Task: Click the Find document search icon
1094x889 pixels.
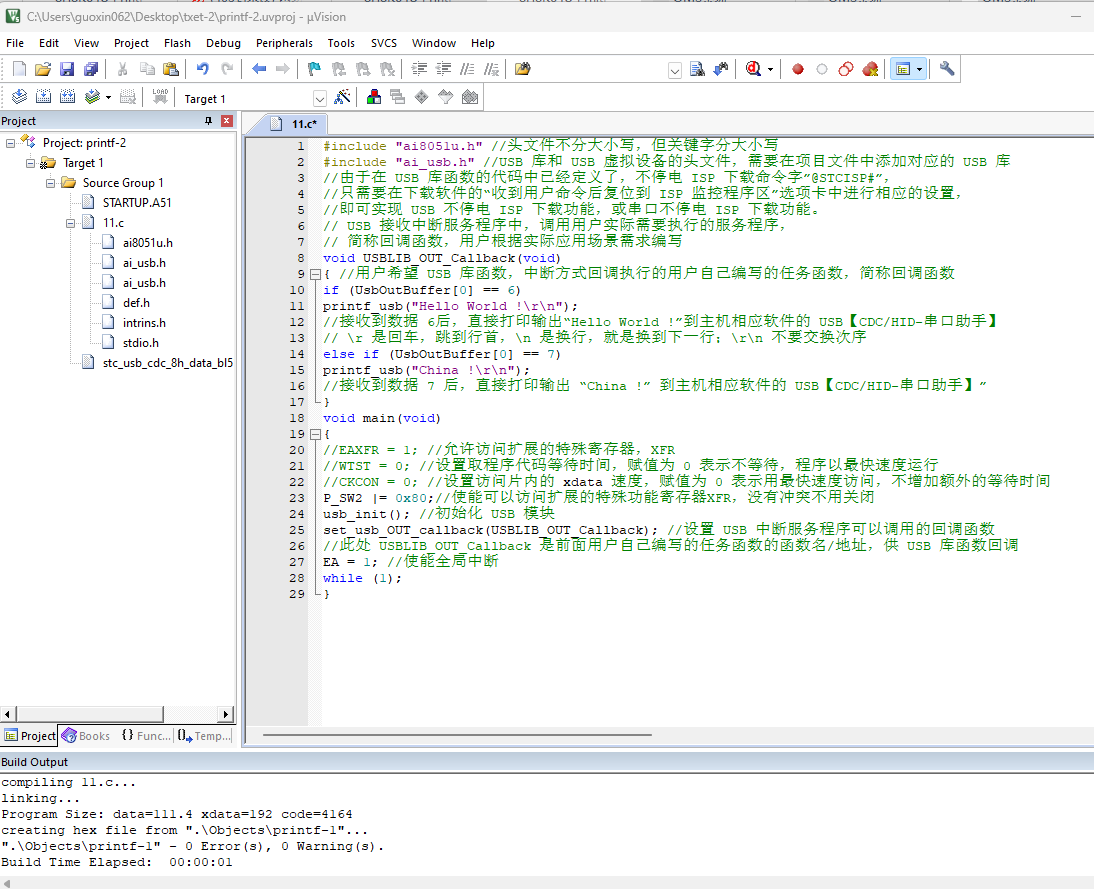Action: tap(697, 69)
